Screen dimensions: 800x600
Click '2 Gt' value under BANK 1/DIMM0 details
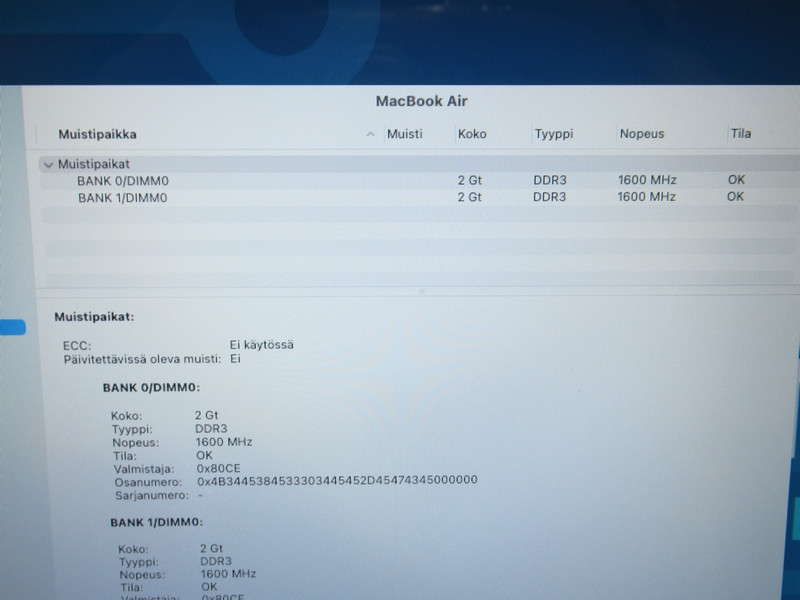click(212, 548)
